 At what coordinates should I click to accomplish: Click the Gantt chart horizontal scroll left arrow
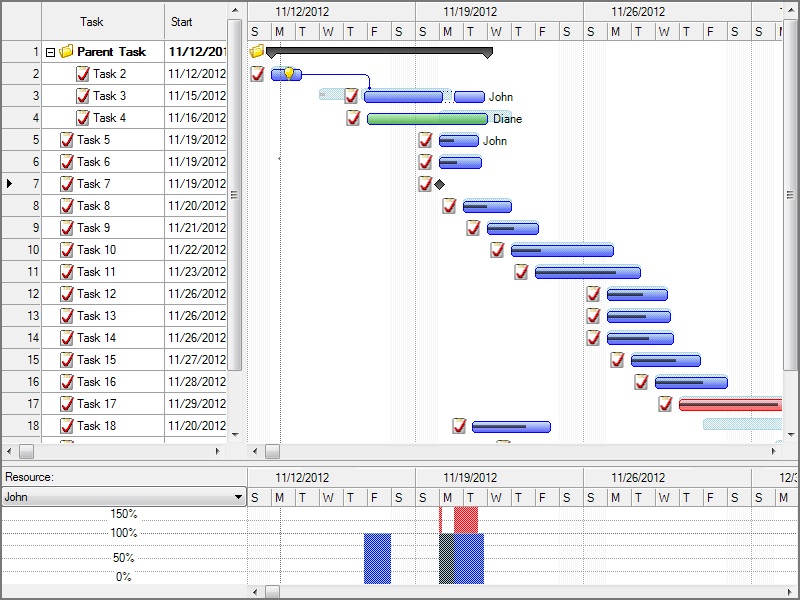click(255, 452)
